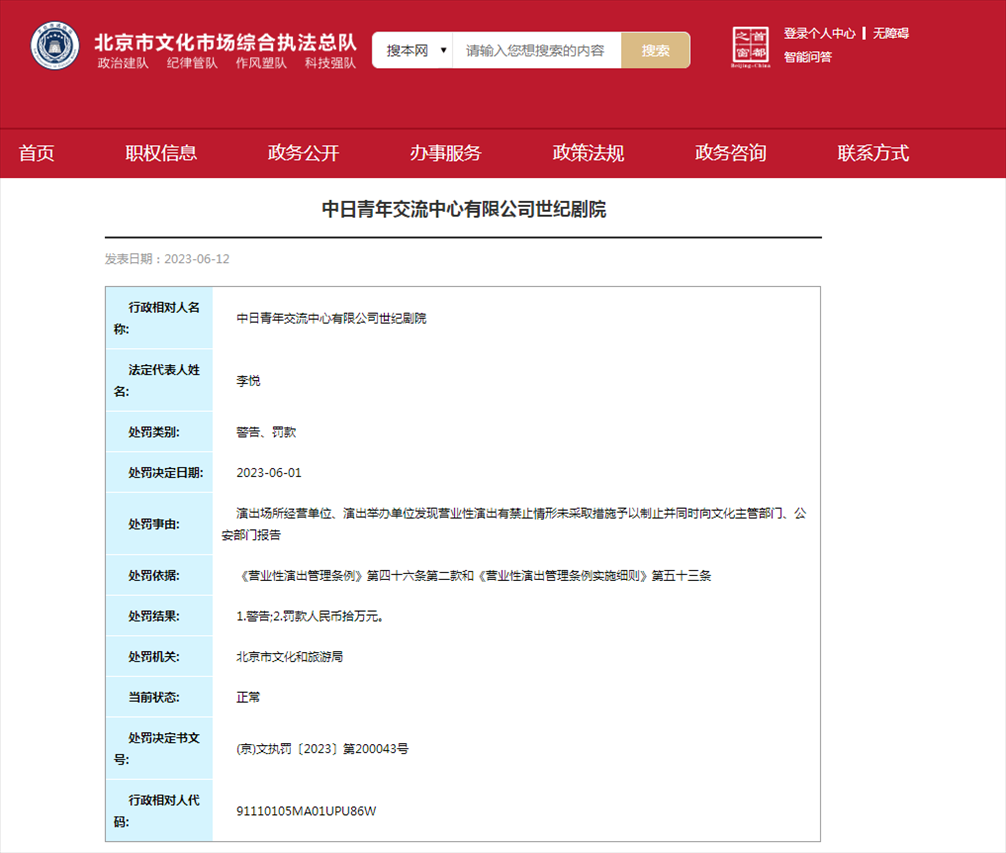Select 政务公开 in the navigation bar
Screen dimensions: 1006x853
303,153
